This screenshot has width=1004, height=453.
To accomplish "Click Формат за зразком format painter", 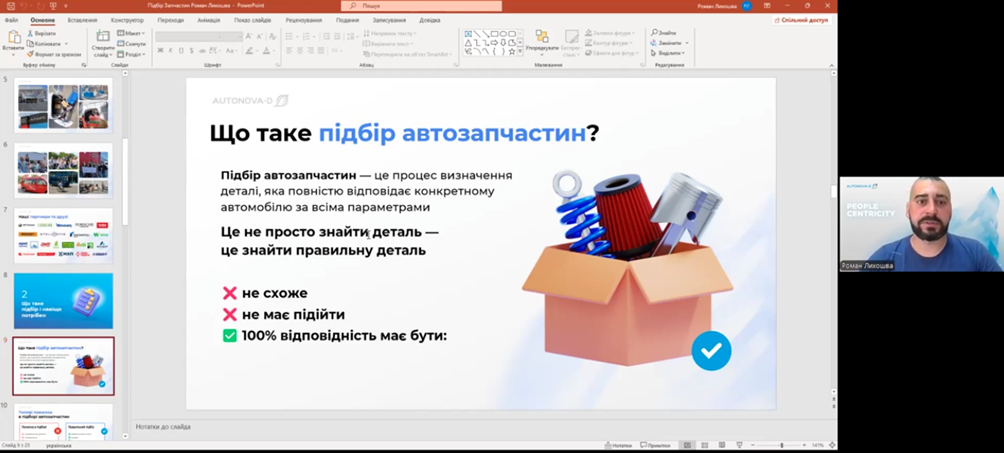I will [x=54, y=54].
